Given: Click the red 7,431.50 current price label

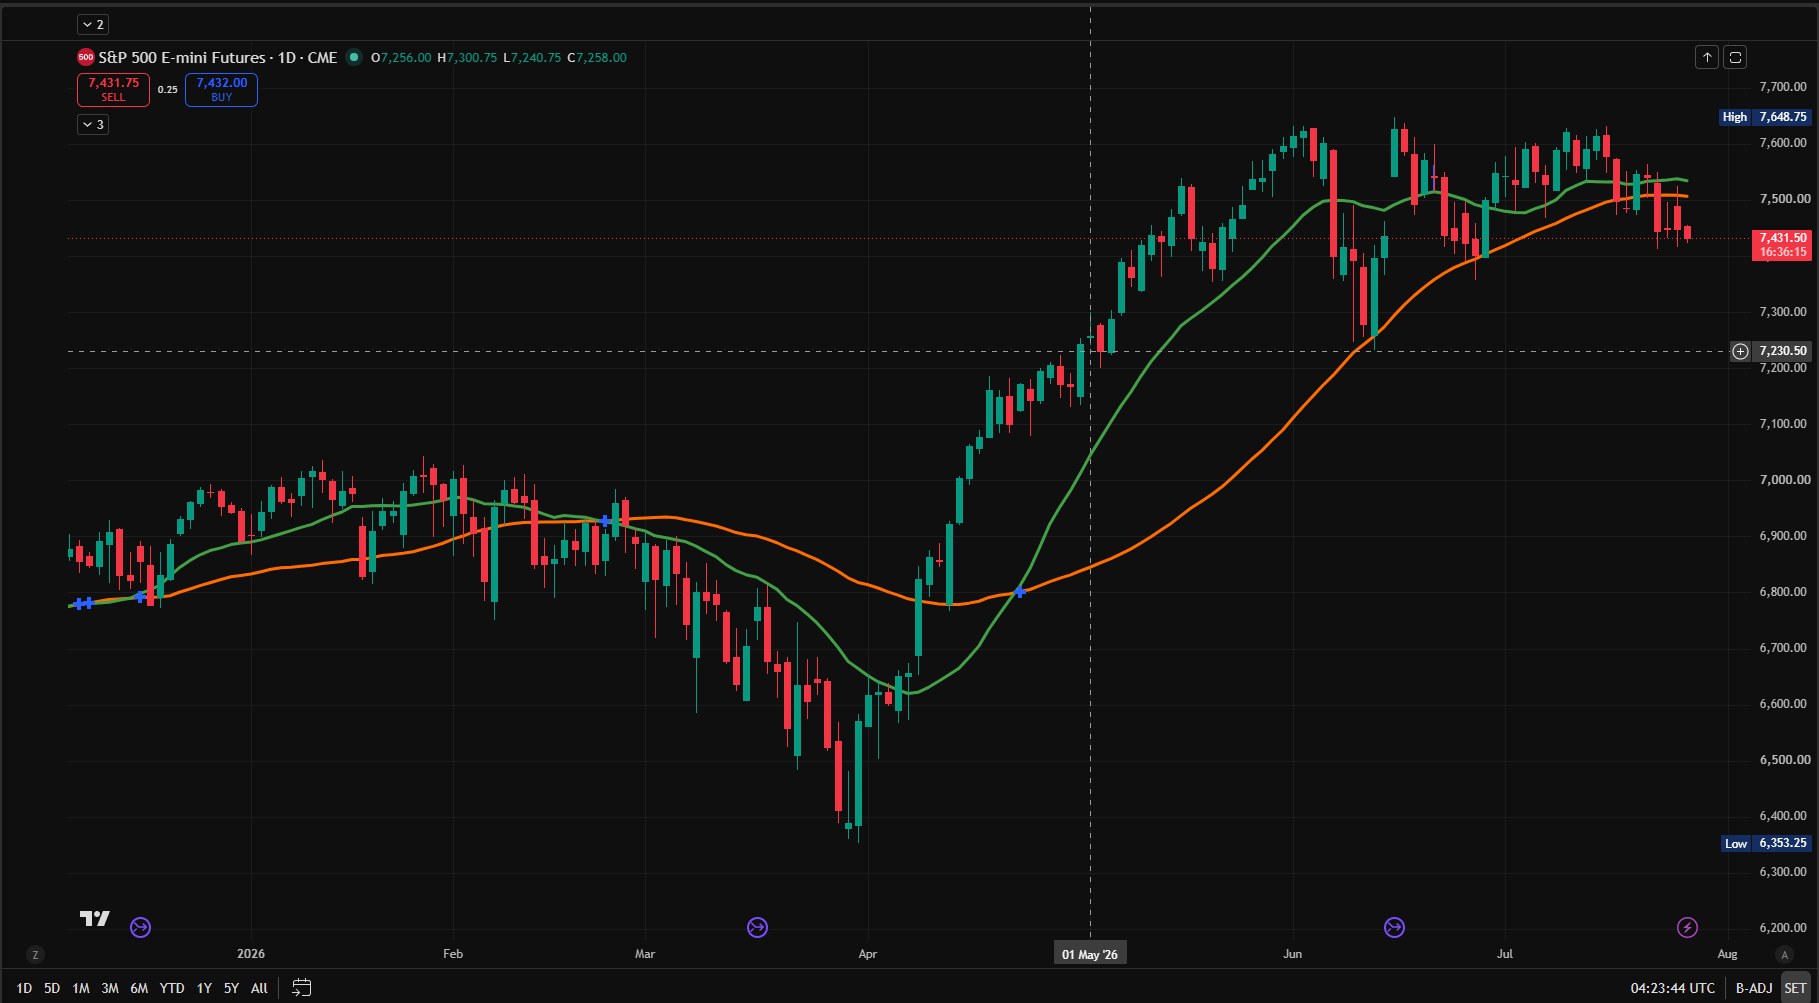Looking at the screenshot, I should click(x=1782, y=245).
